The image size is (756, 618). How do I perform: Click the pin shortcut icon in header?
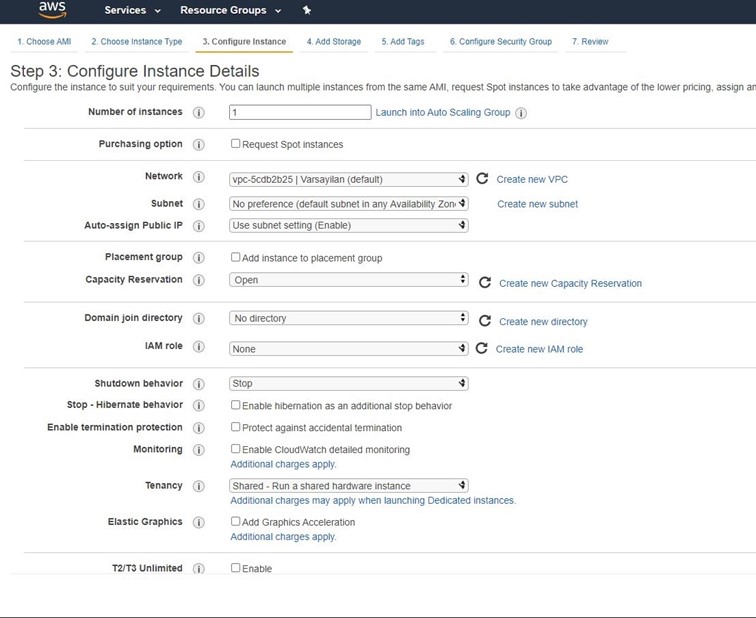[307, 10]
